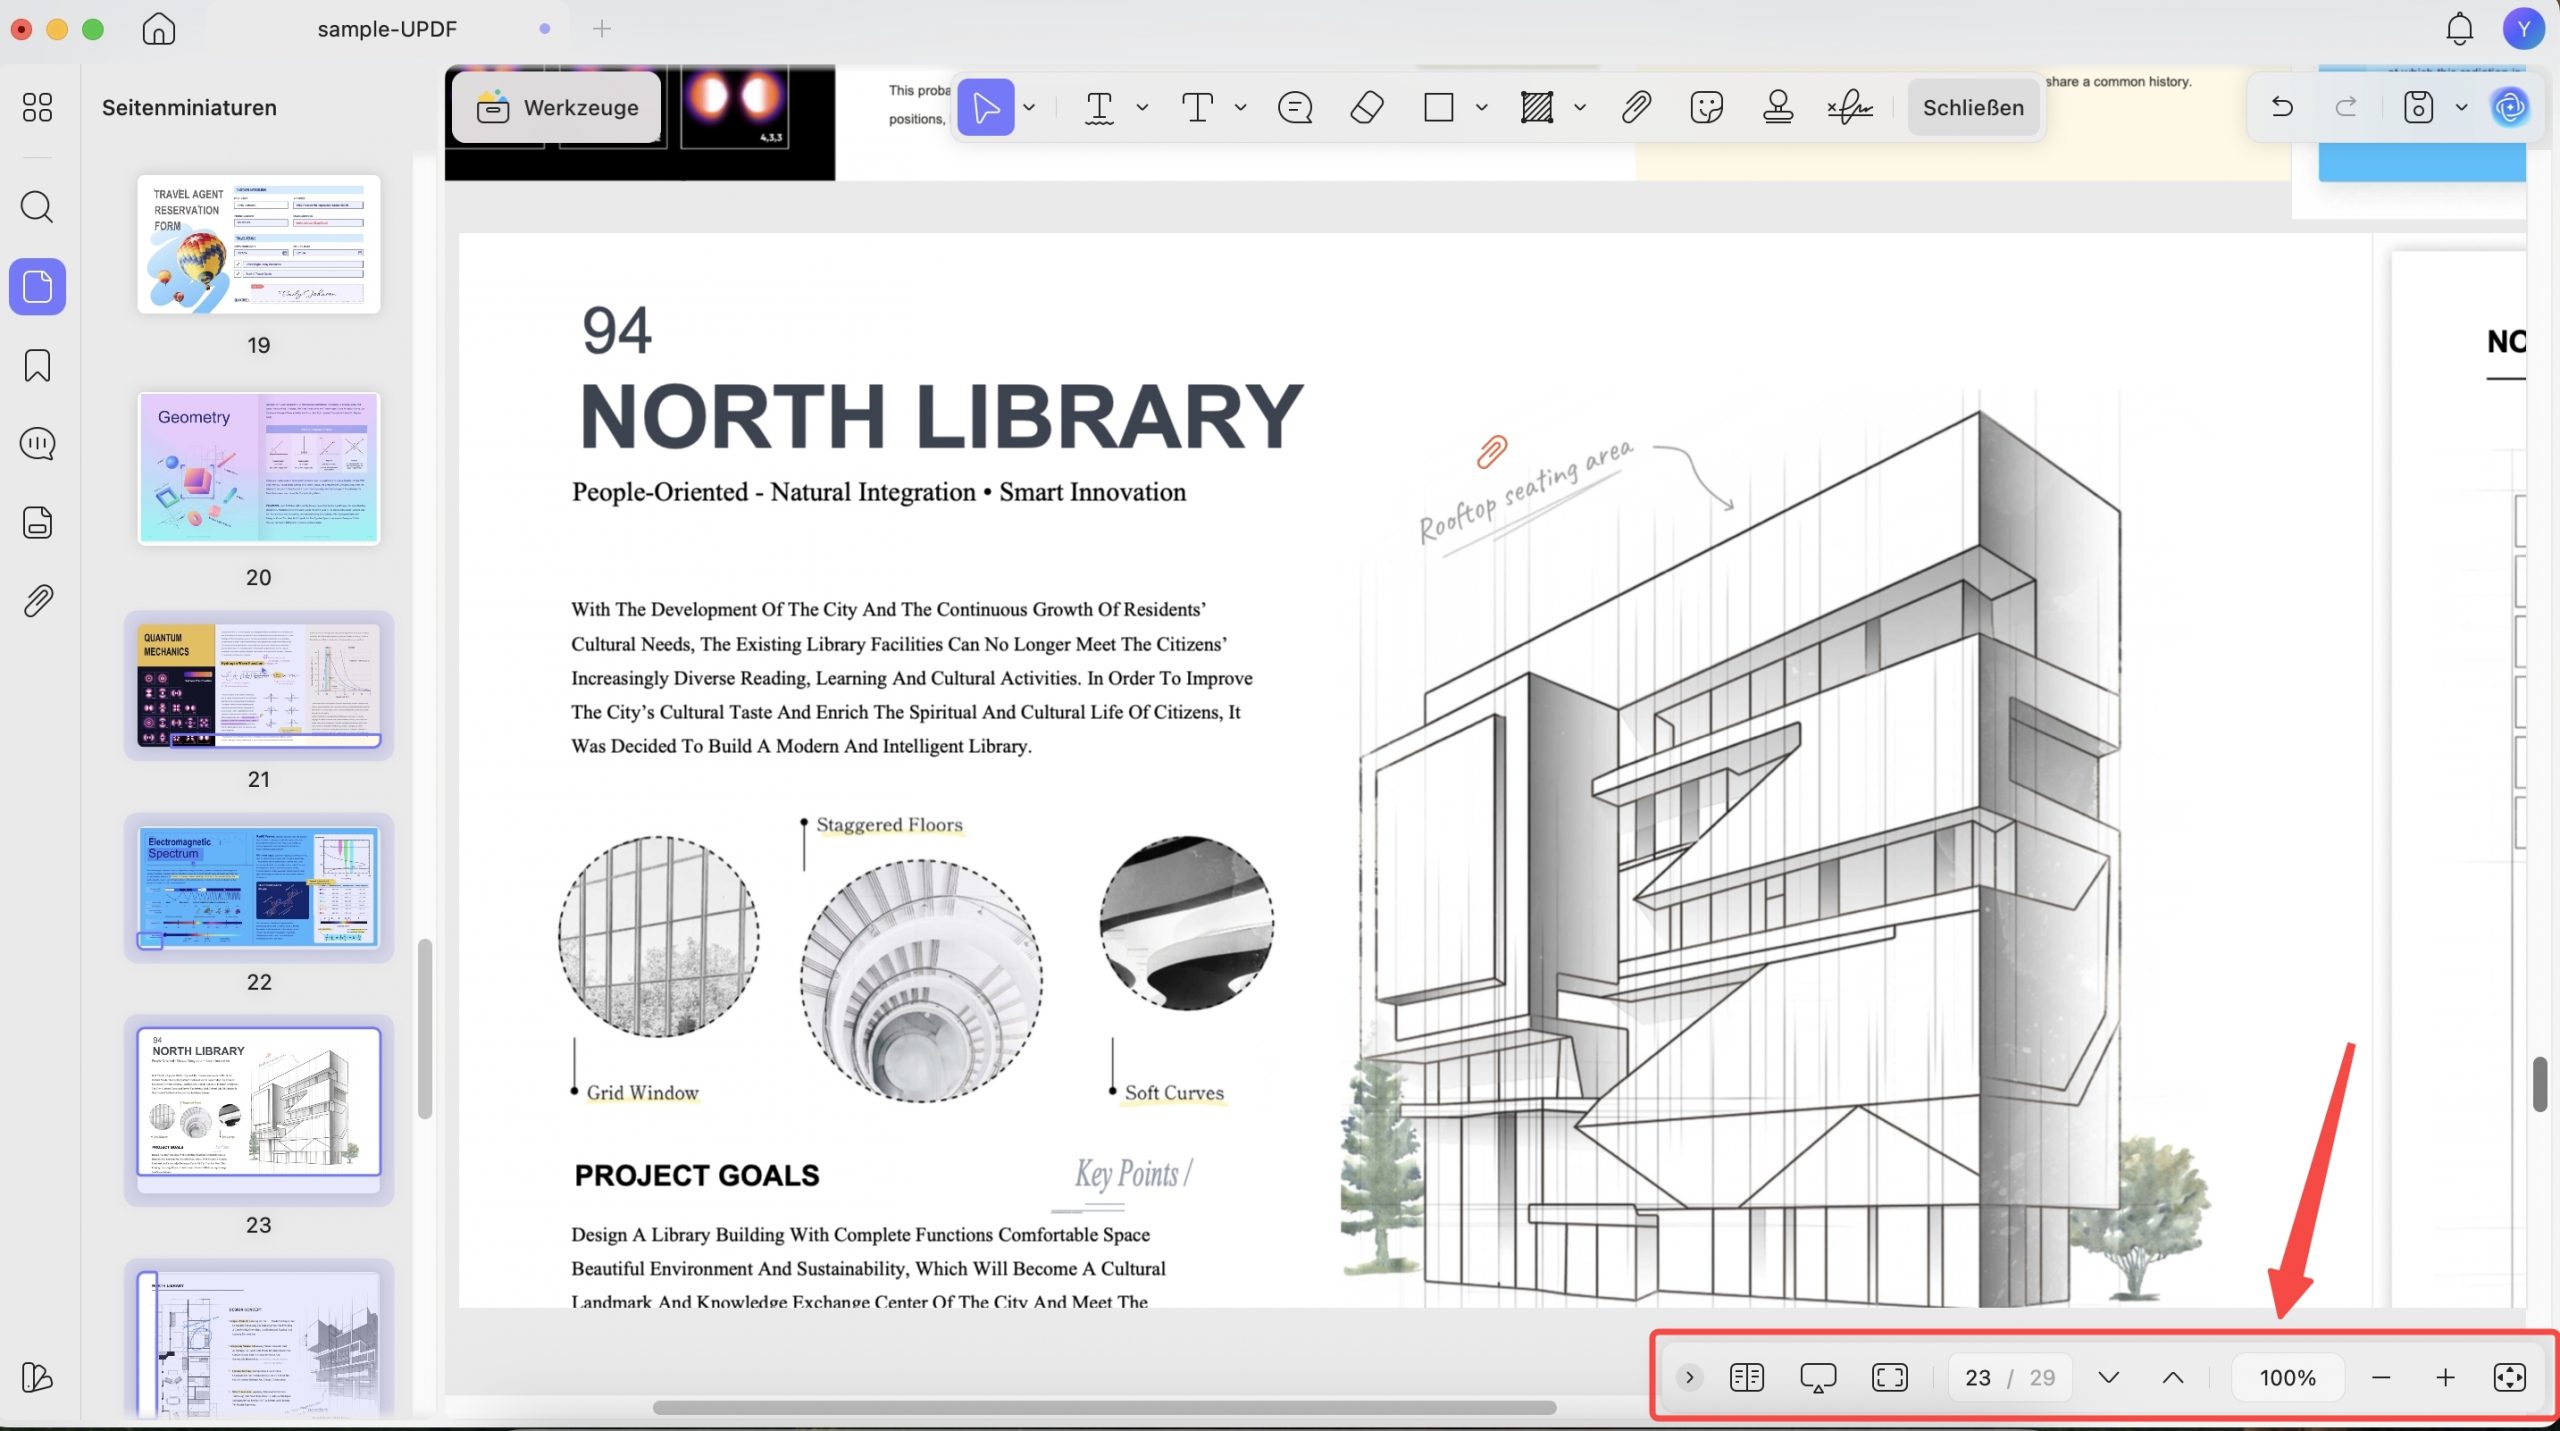Expand rectangle shape options dropdown

pyautogui.click(x=1481, y=107)
